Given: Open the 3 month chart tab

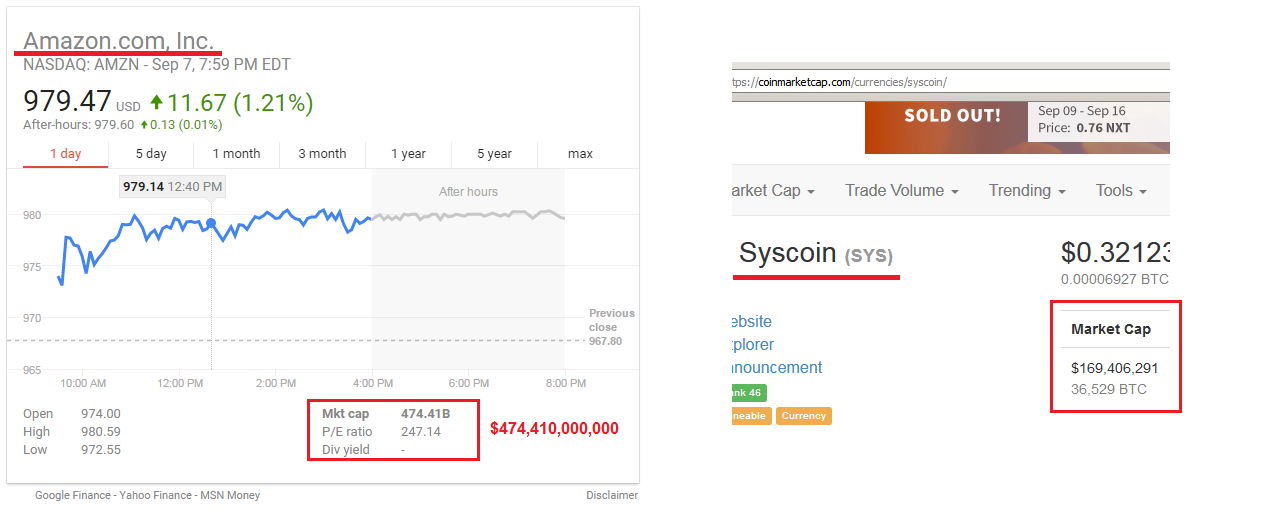Looking at the screenshot, I should coord(322,153).
